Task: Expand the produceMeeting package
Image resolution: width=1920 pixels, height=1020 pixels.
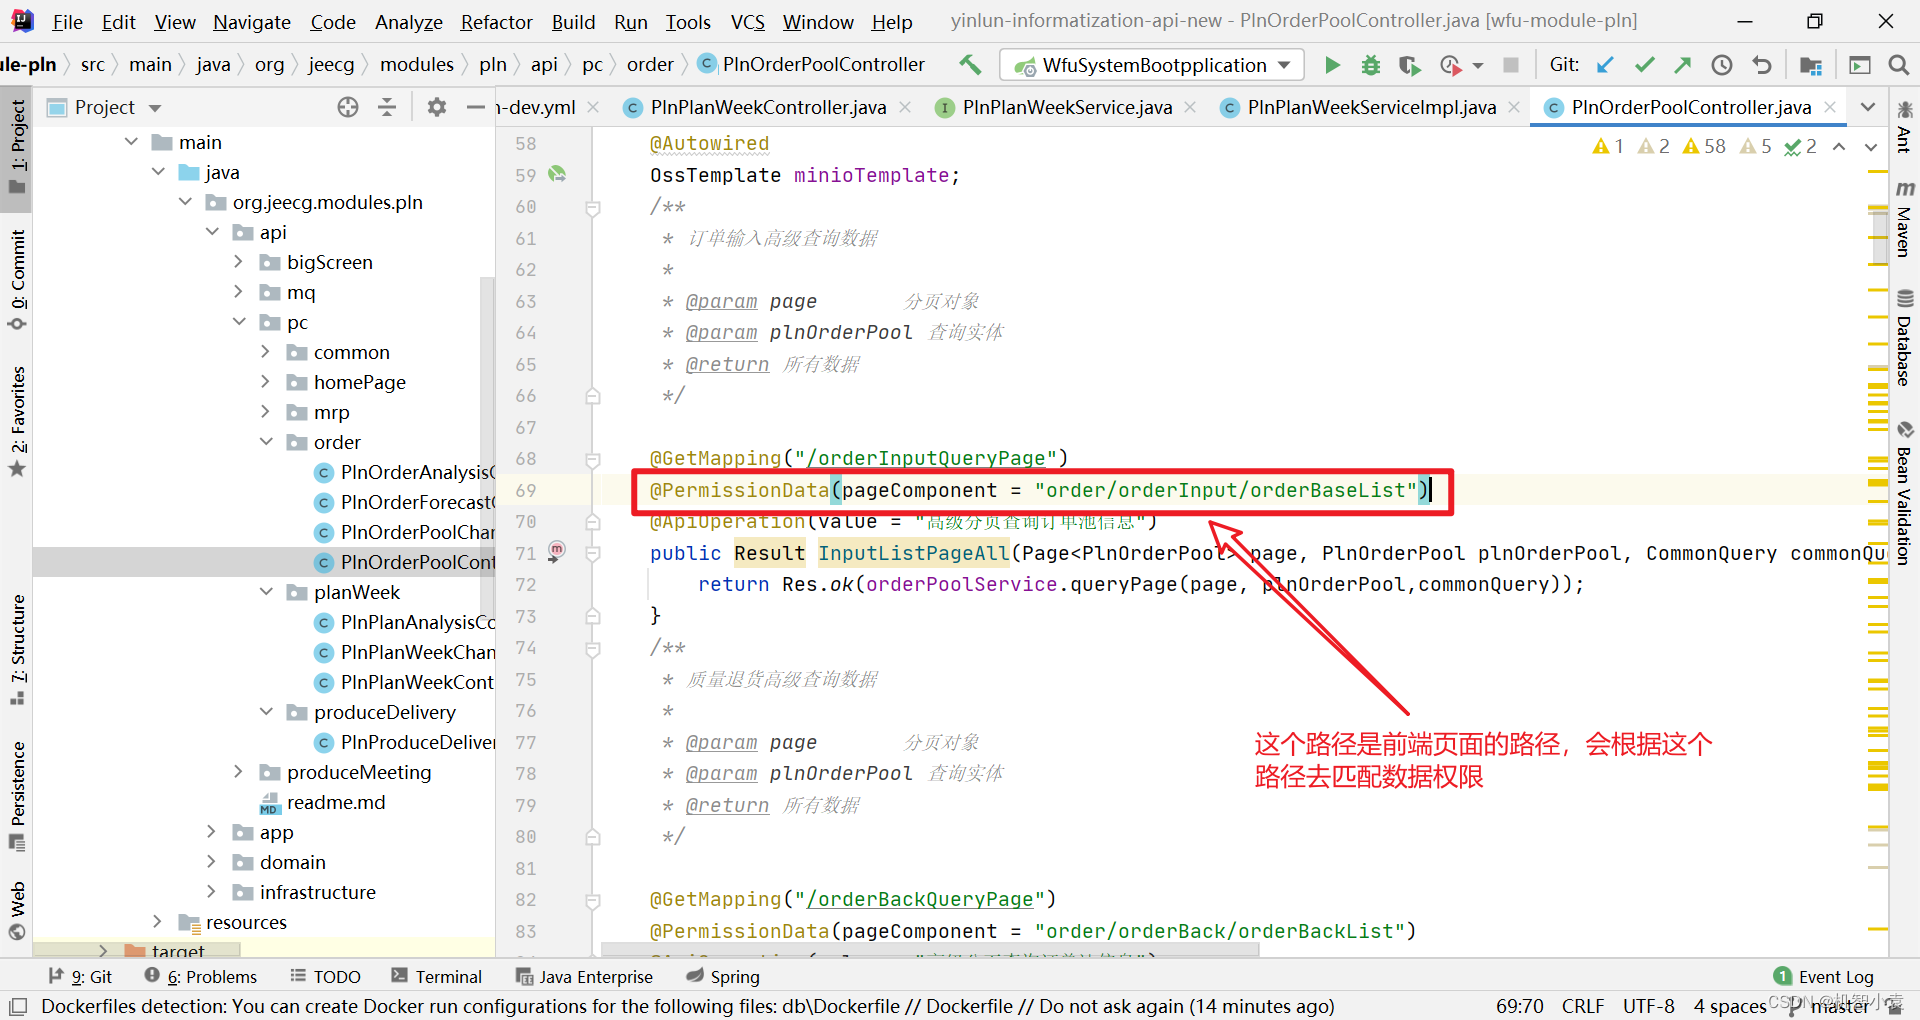Action: 238,772
